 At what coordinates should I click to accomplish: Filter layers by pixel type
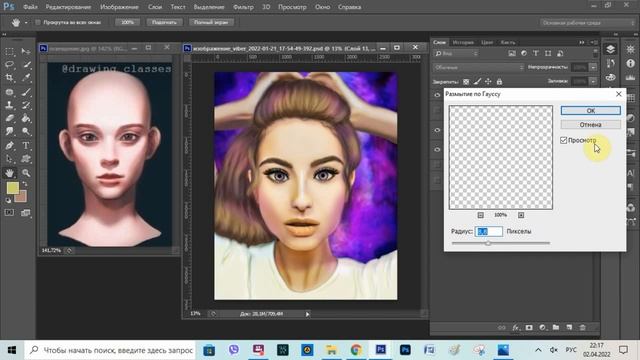(512, 53)
